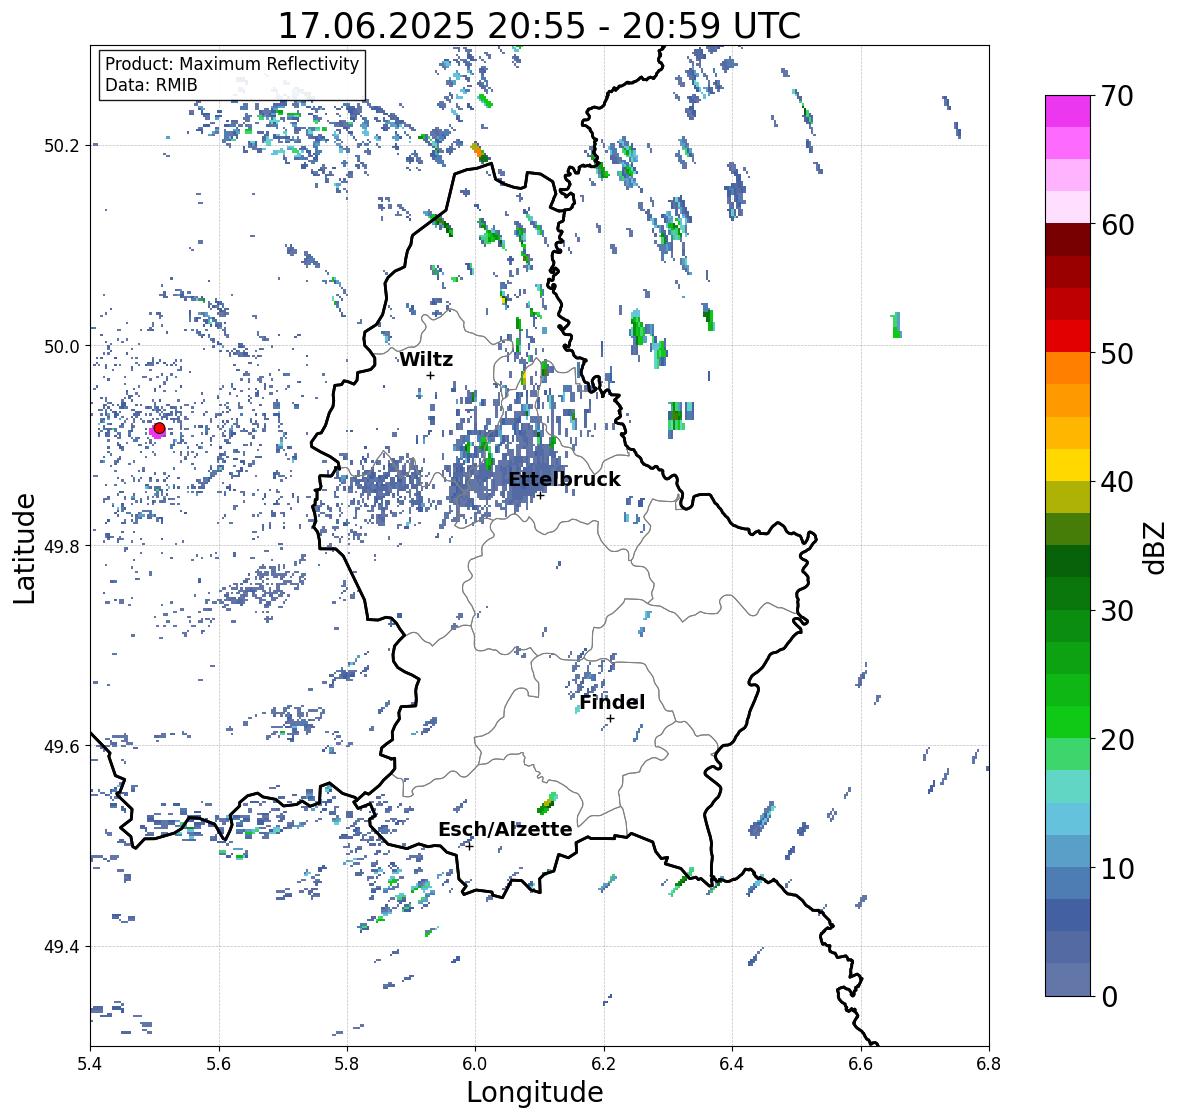Click the Latitude axis label

[x=24, y=548]
